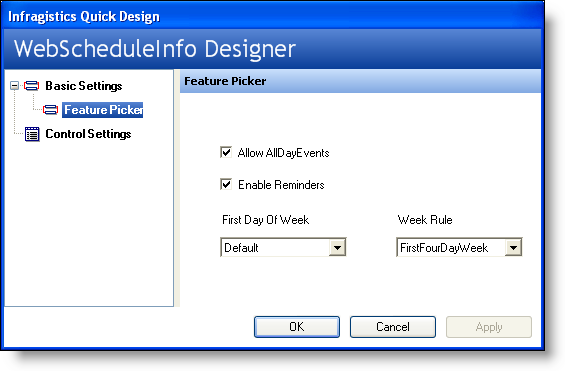Open the First Day Of Week dropdown arrow
Screen dimensions: 565x371
[337, 247]
